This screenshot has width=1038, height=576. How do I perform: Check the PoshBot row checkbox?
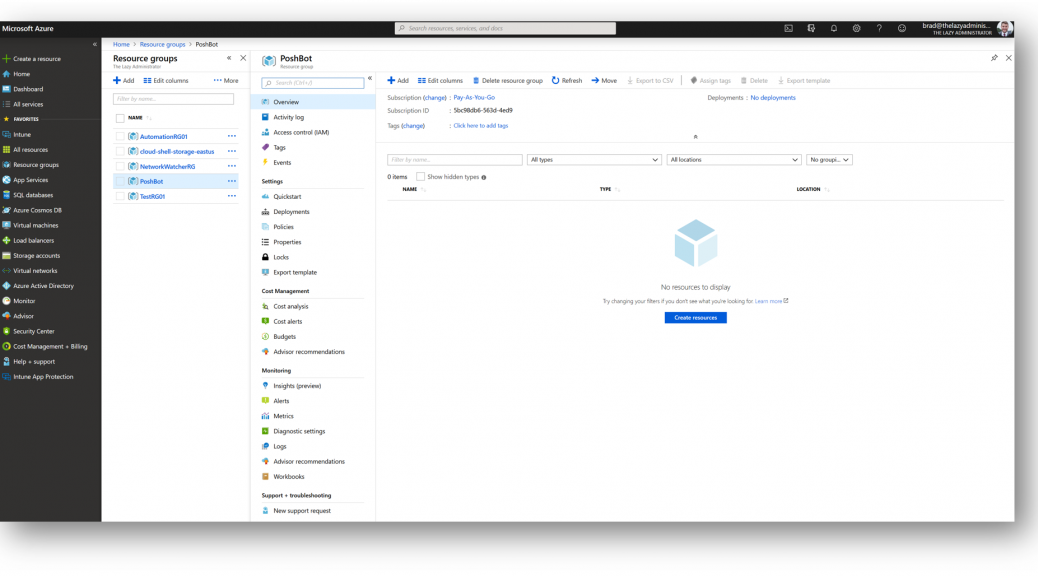tap(120, 181)
